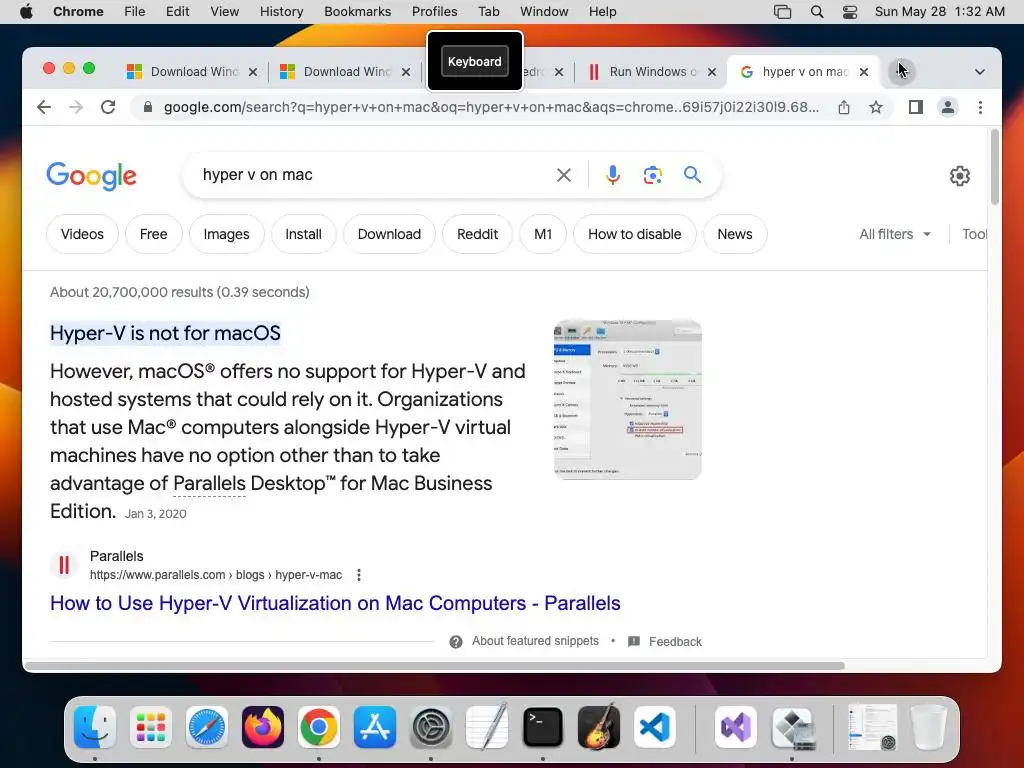
Task: Open Trash in the Dock
Action: point(929,727)
